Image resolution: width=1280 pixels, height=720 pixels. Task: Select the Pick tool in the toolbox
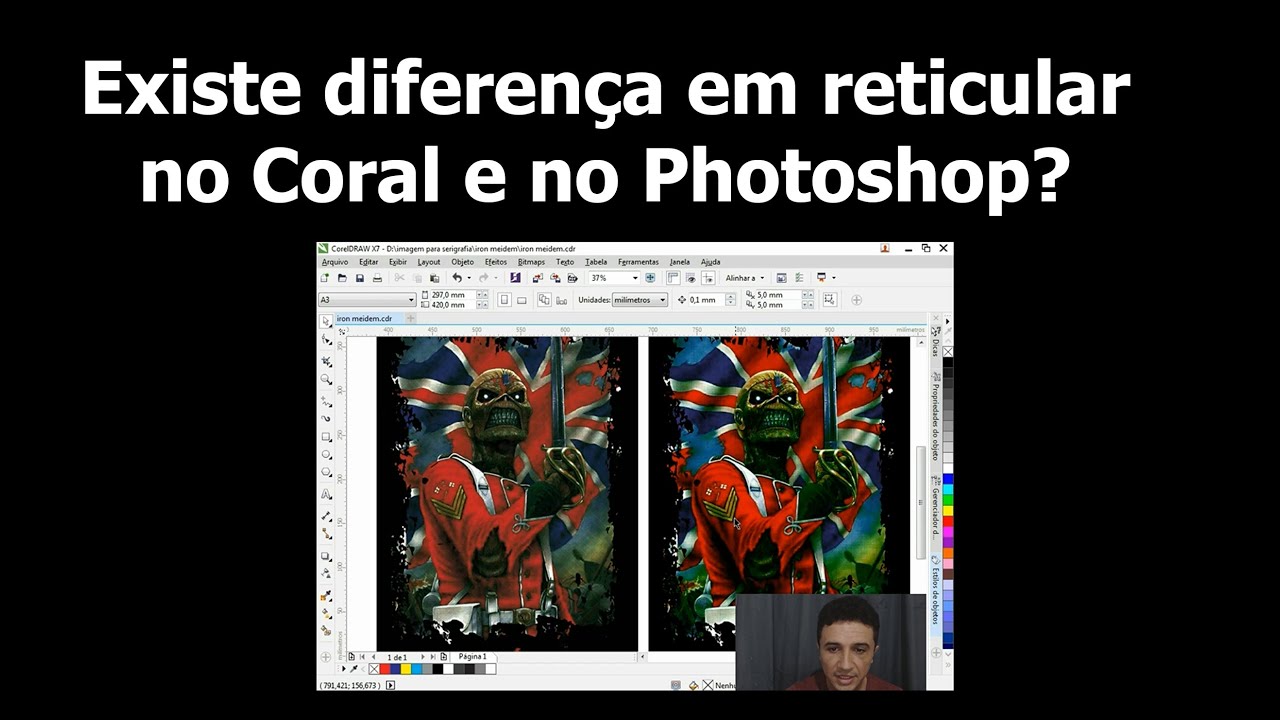[x=326, y=322]
